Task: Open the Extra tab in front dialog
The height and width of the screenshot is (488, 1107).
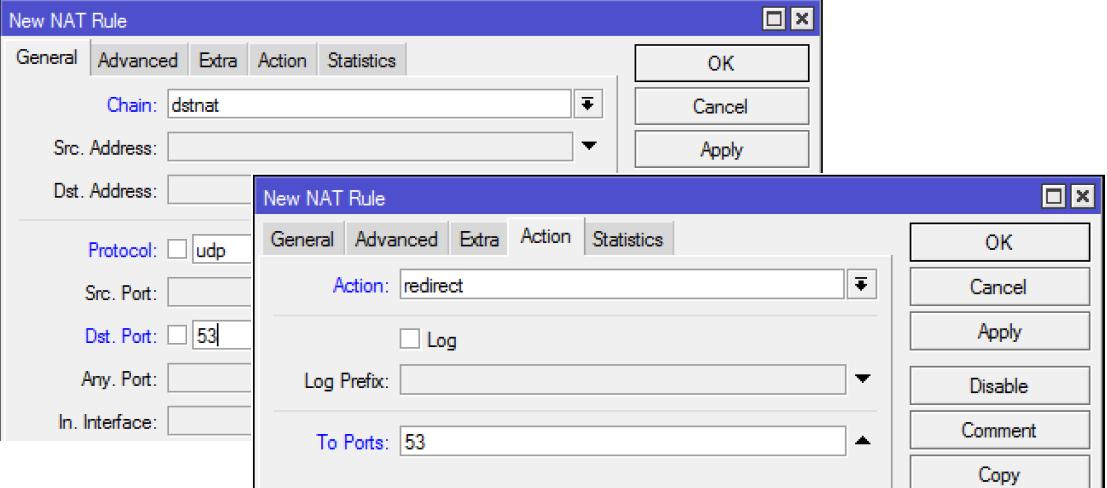Action: 478,240
